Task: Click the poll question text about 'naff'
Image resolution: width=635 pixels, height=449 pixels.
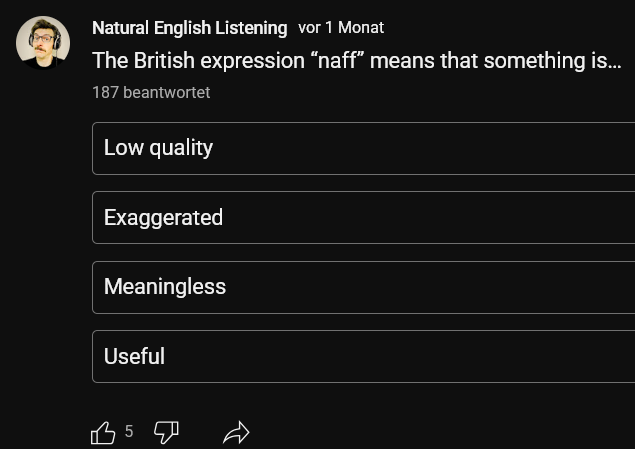Action: point(356,60)
